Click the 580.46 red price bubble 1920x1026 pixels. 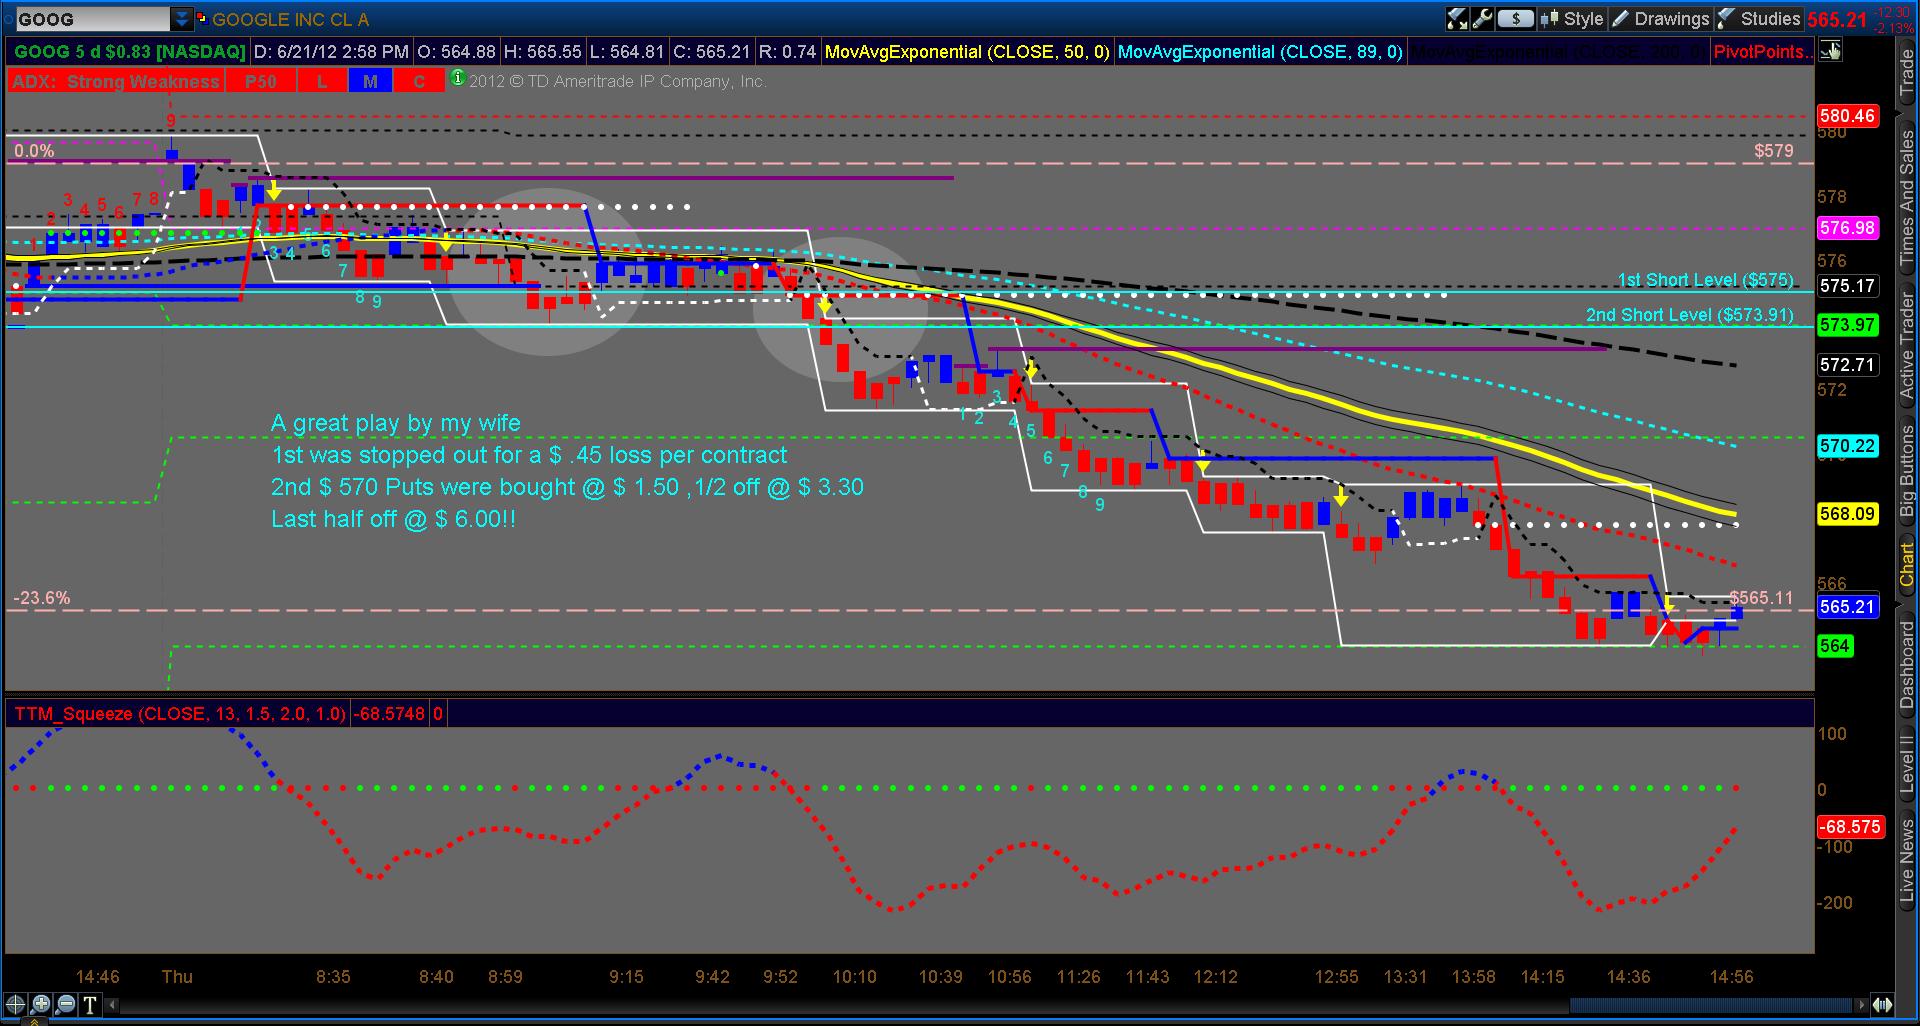[x=1846, y=116]
